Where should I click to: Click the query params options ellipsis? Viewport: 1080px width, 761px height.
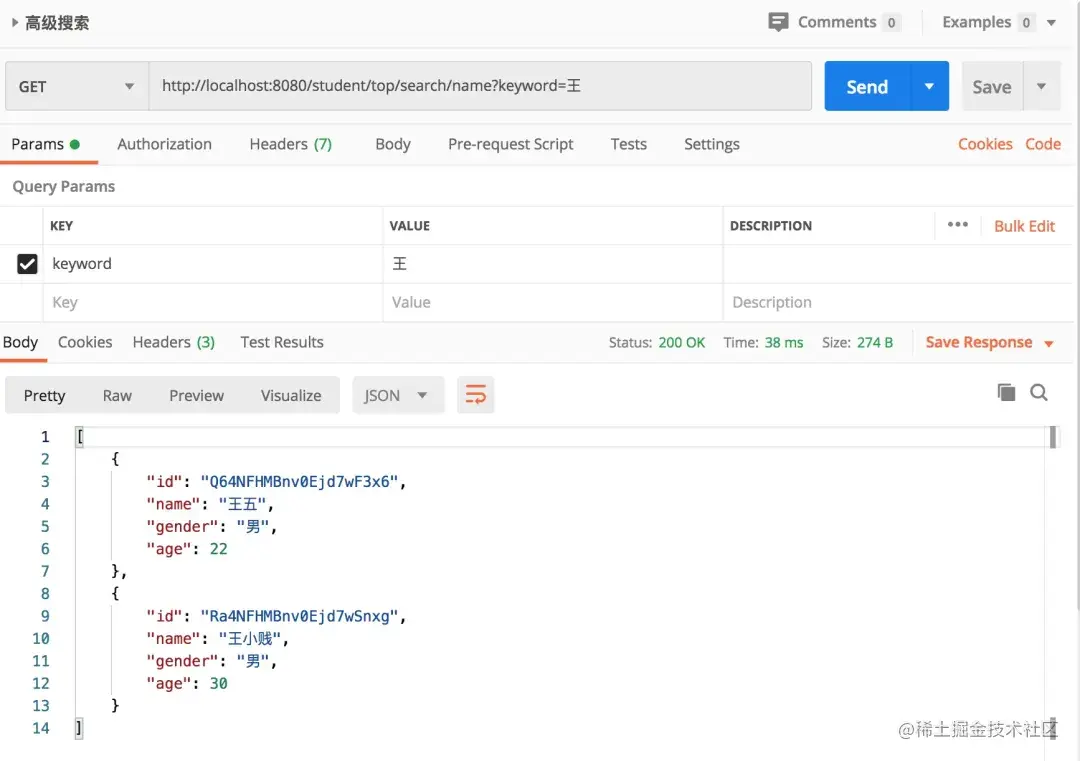(958, 225)
